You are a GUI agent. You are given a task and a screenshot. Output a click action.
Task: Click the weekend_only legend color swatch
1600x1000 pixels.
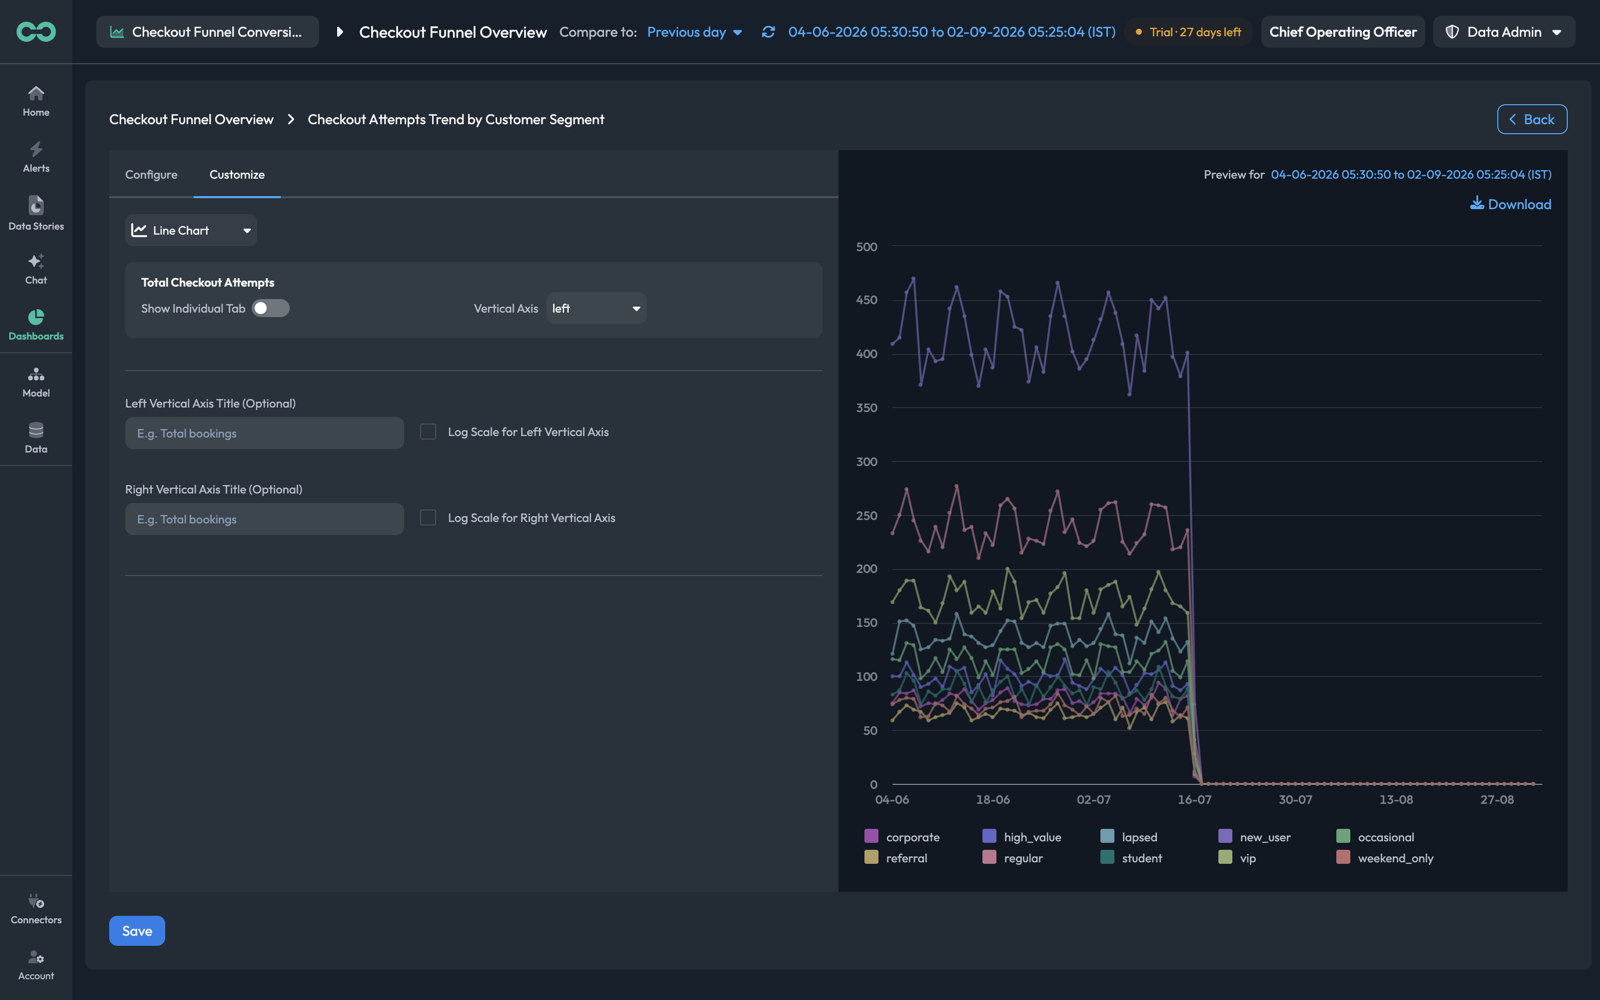tap(1343, 857)
